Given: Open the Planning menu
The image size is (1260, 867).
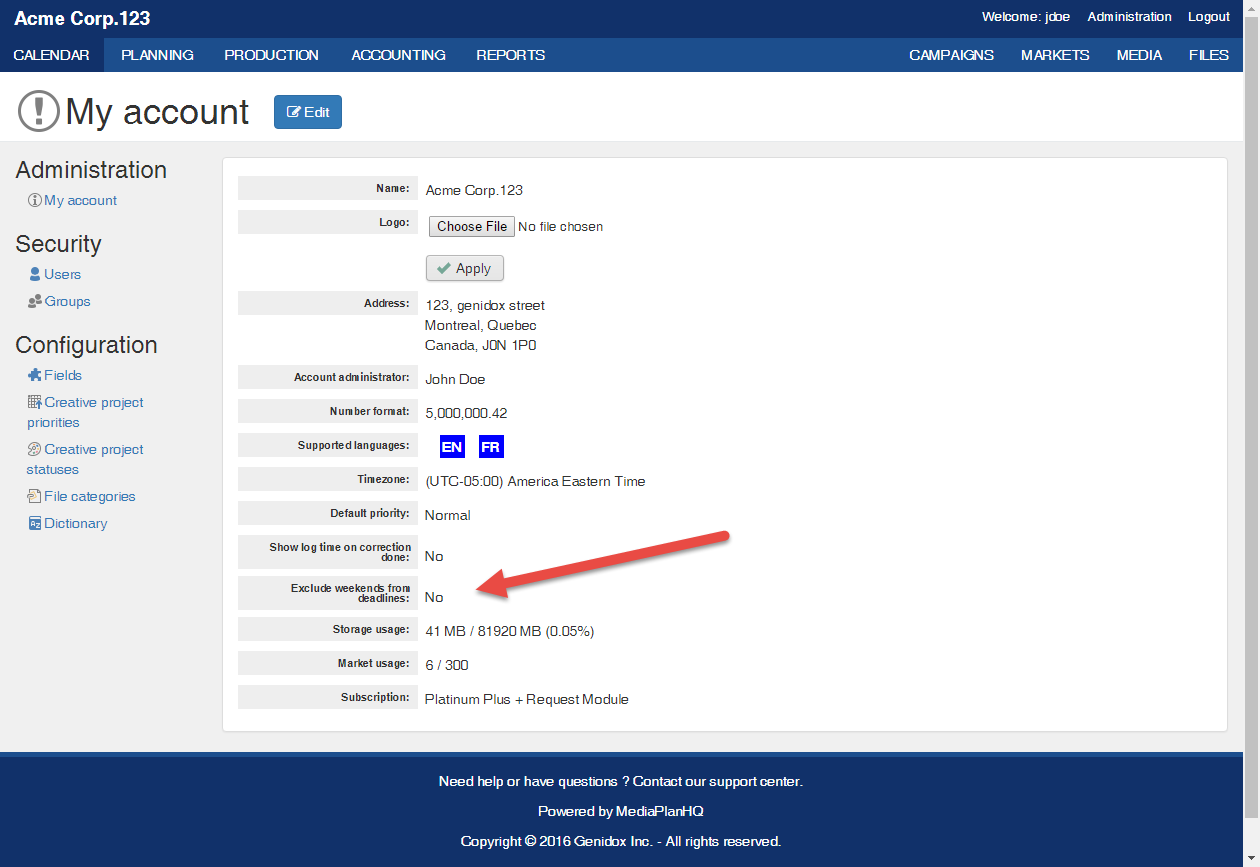Looking at the screenshot, I should 157,55.
